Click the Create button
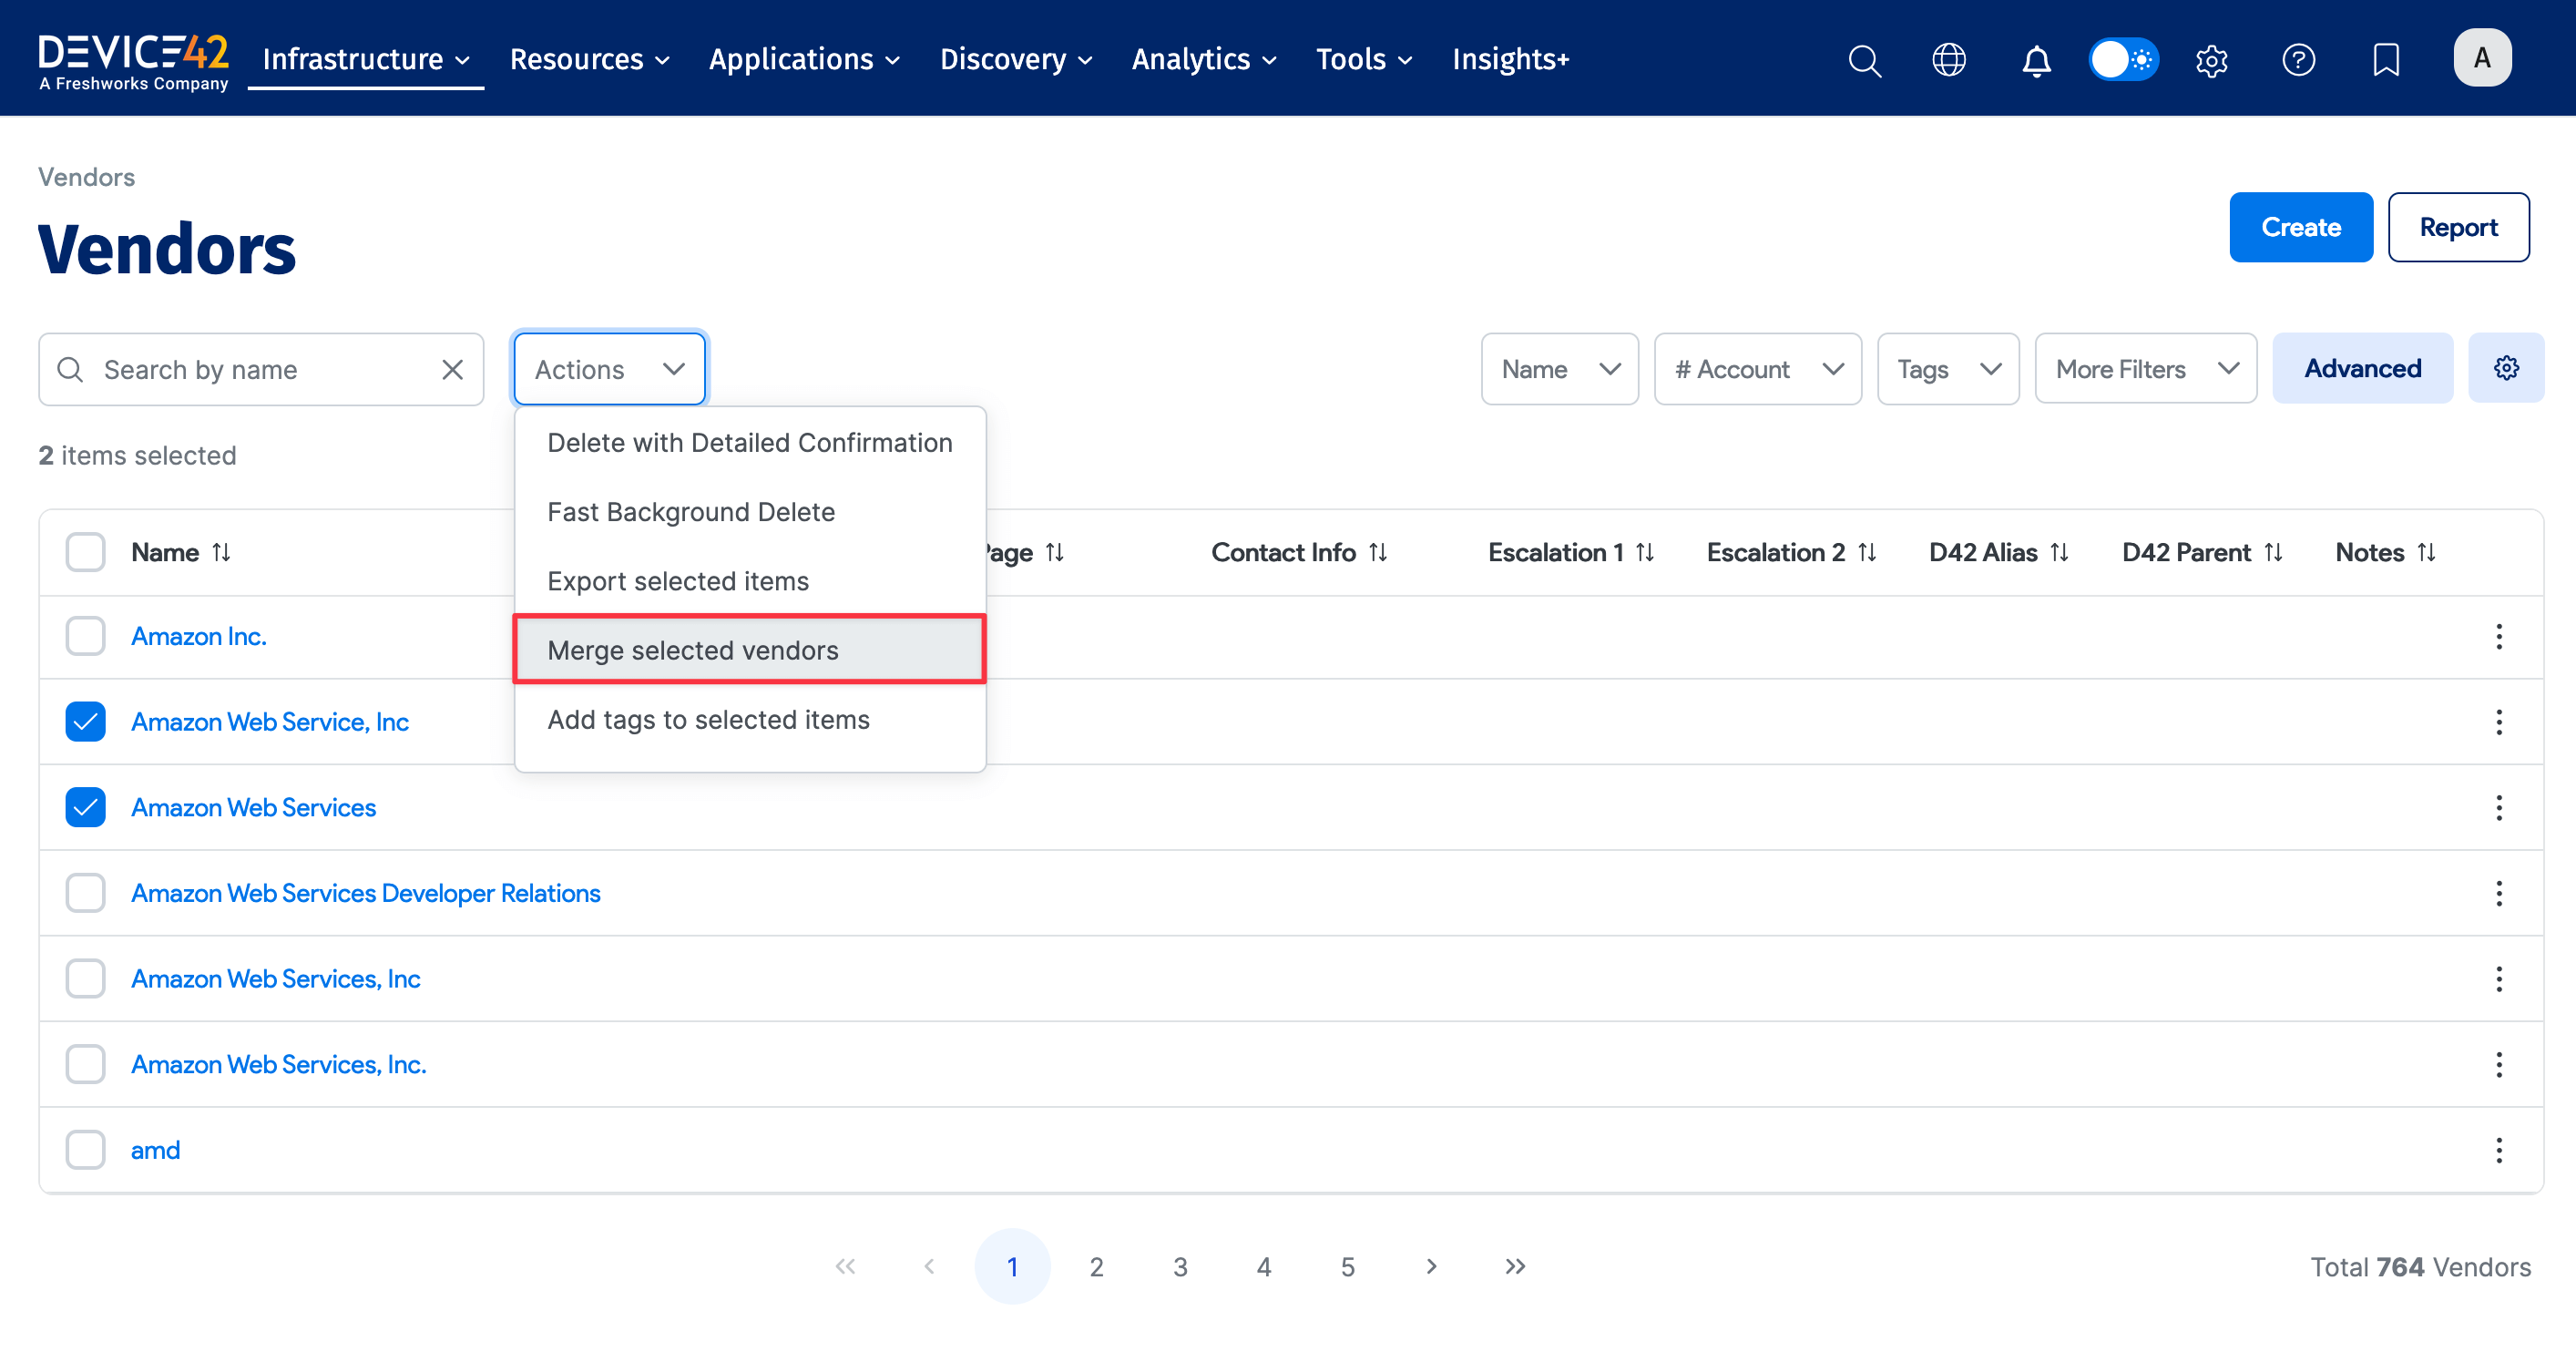Viewport: 2576px width, 1352px height. click(2300, 227)
